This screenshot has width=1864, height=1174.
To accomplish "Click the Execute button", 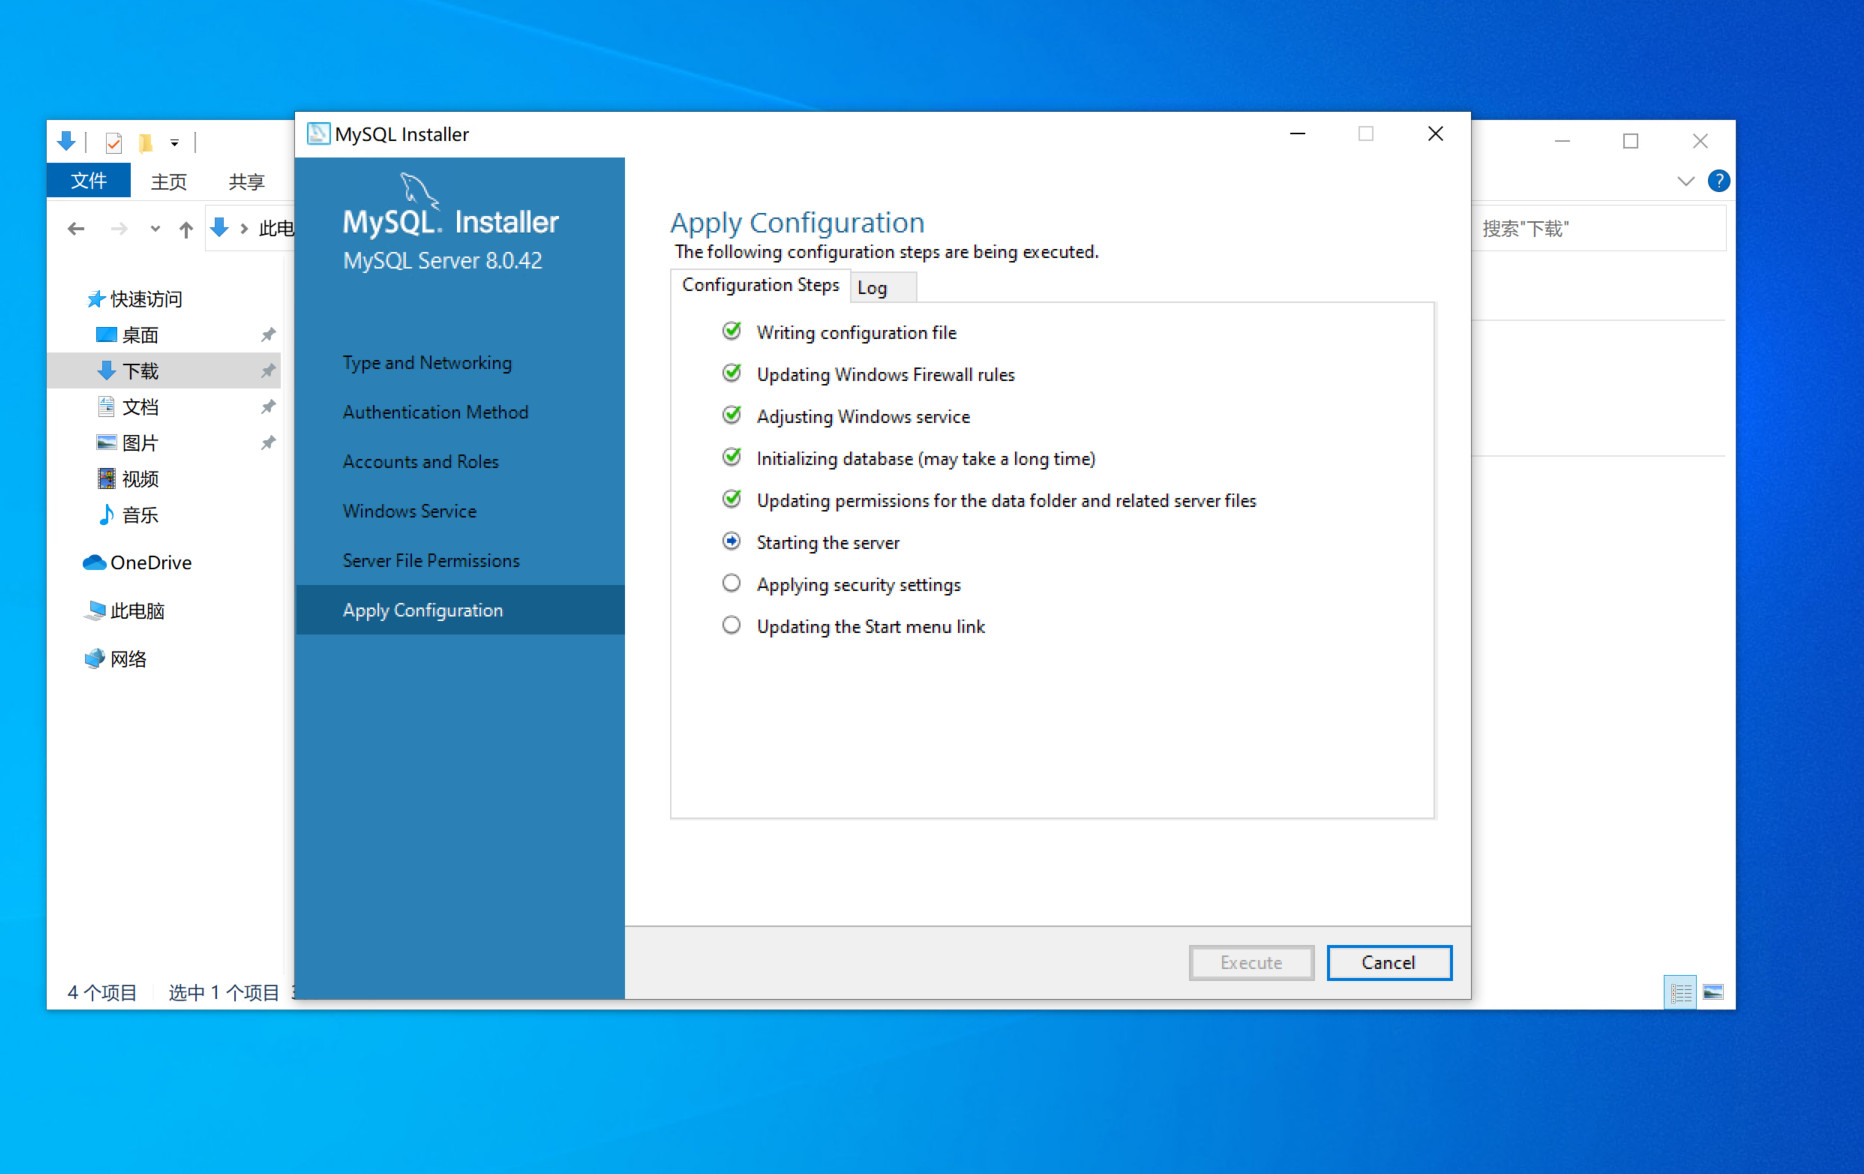I will tap(1251, 962).
